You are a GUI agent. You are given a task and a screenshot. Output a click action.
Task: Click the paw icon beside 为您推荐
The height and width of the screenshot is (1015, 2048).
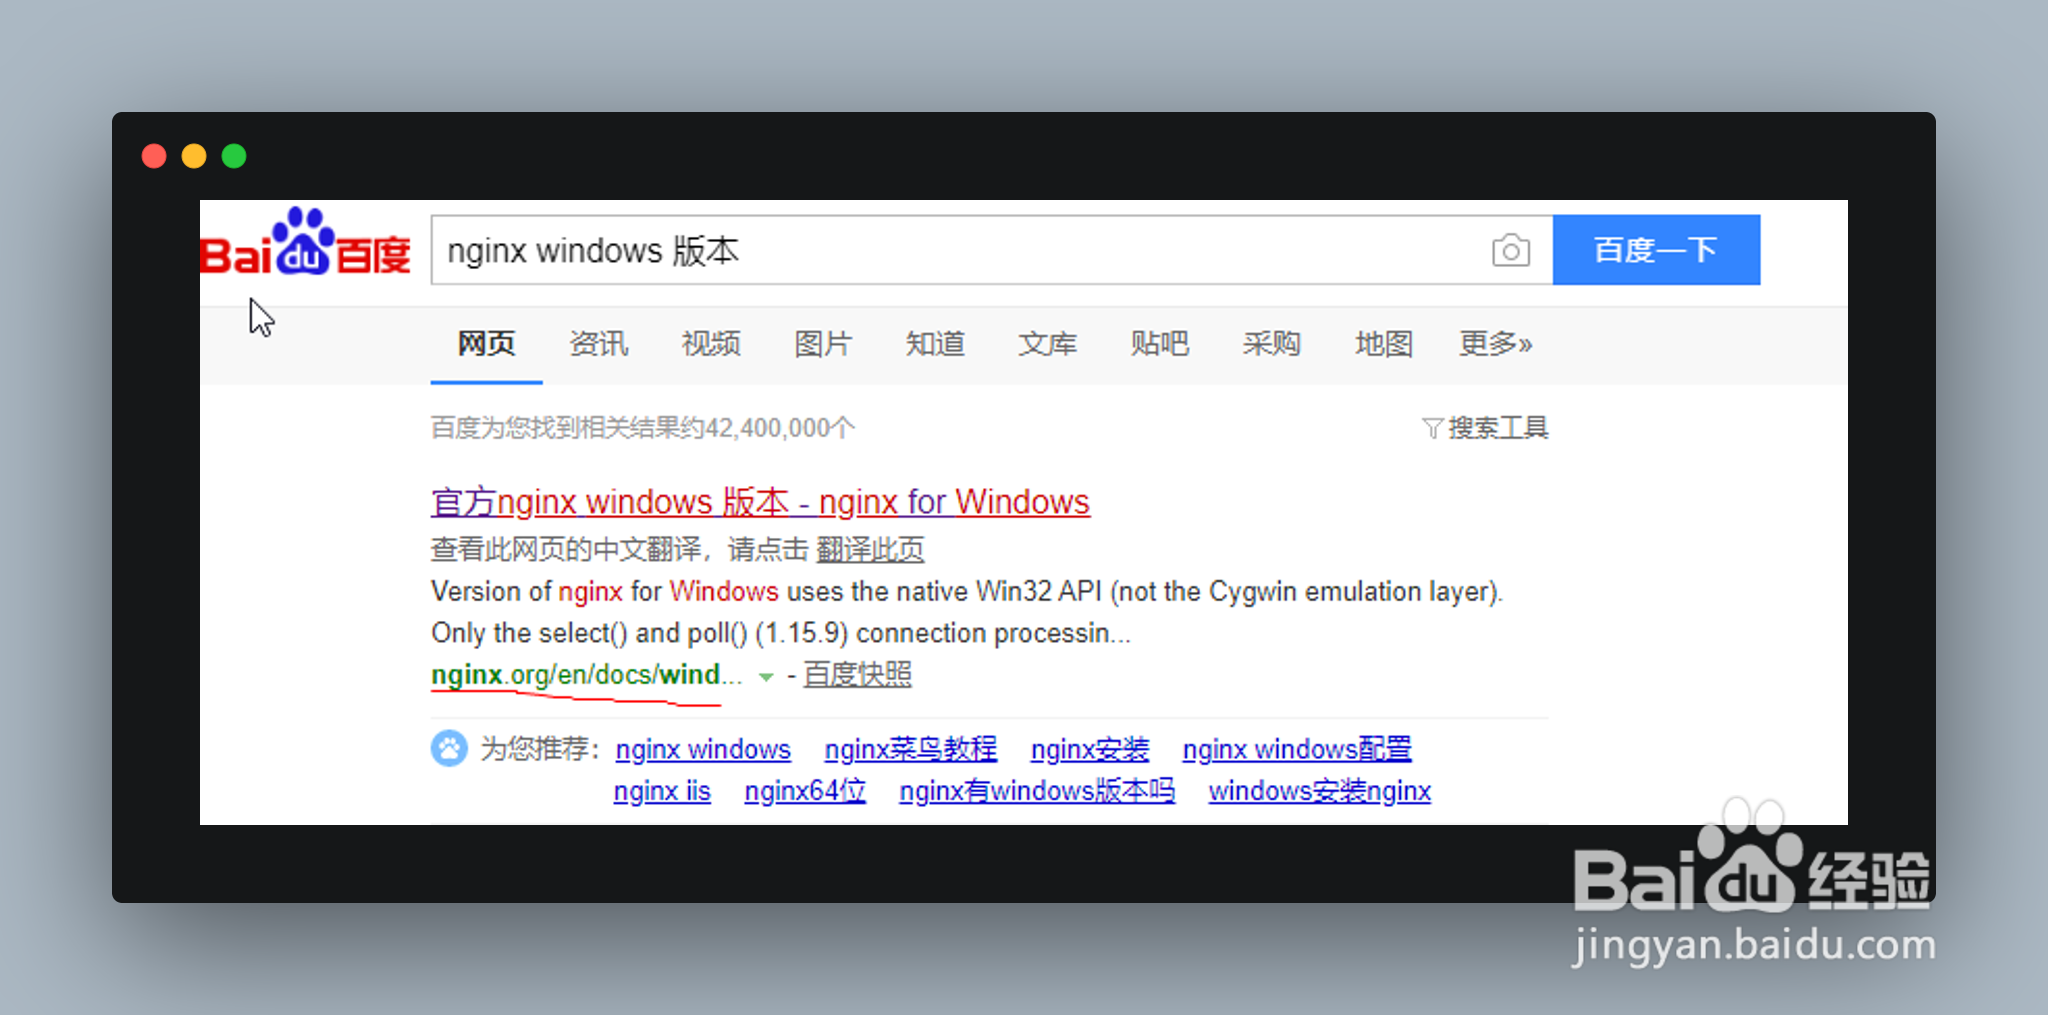[449, 748]
